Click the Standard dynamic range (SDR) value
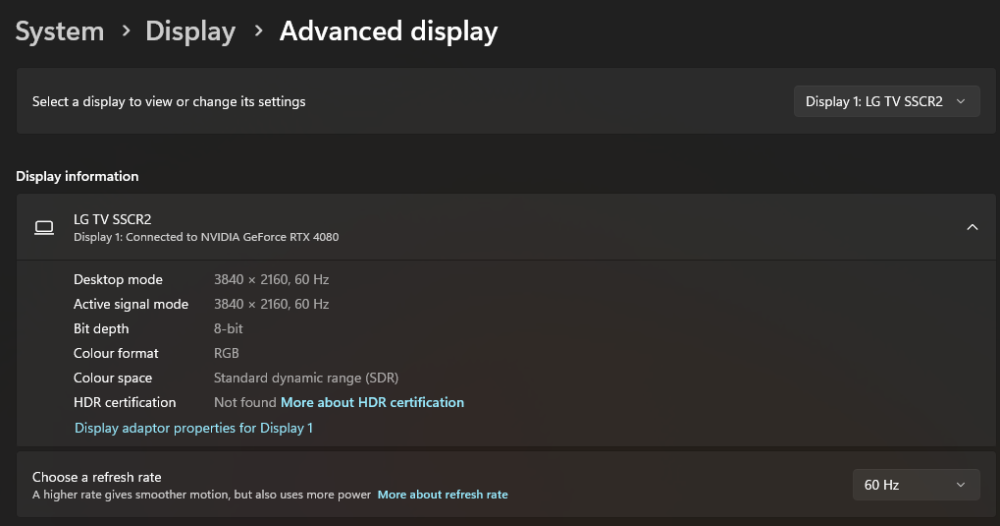 [306, 378]
